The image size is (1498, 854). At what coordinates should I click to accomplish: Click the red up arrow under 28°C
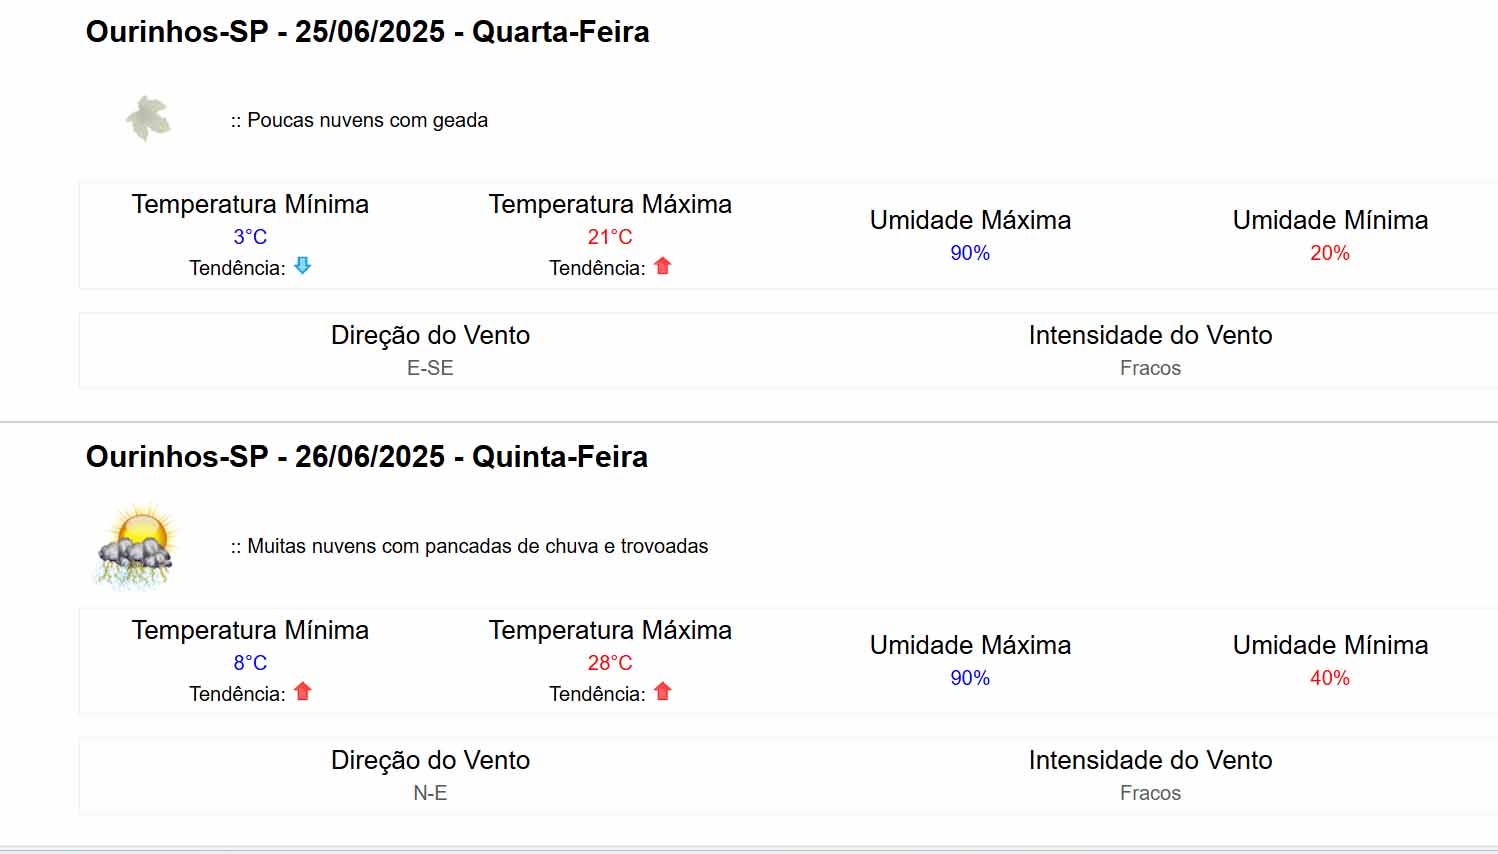point(662,691)
